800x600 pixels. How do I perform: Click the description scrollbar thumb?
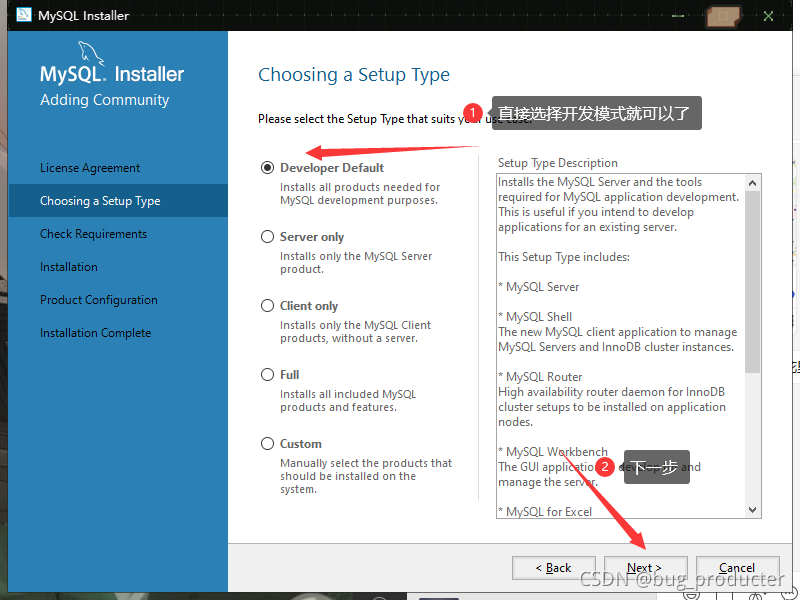753,282
